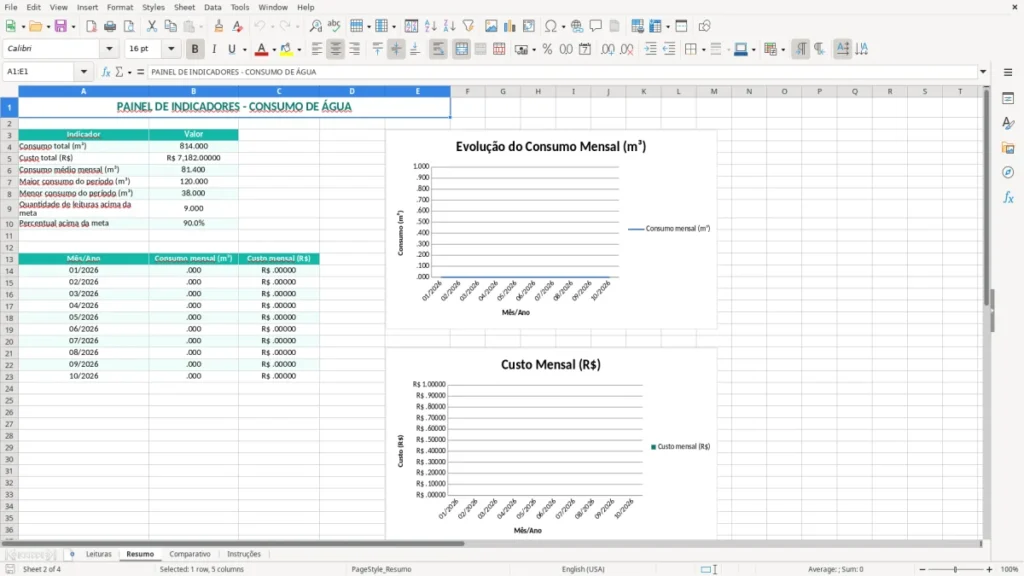Screen dimensions: 1024x576
Task: Sort ascending A to Z
Action: pos(430,26)
